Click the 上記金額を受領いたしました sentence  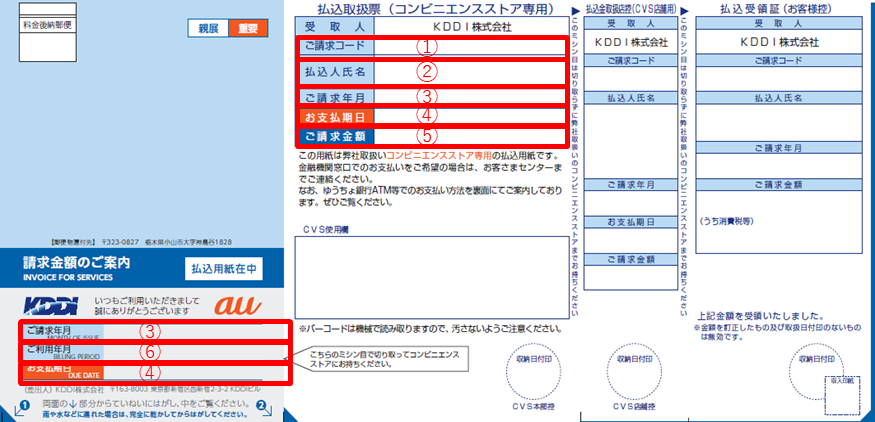pyautogui.click(x=763, y=316)
